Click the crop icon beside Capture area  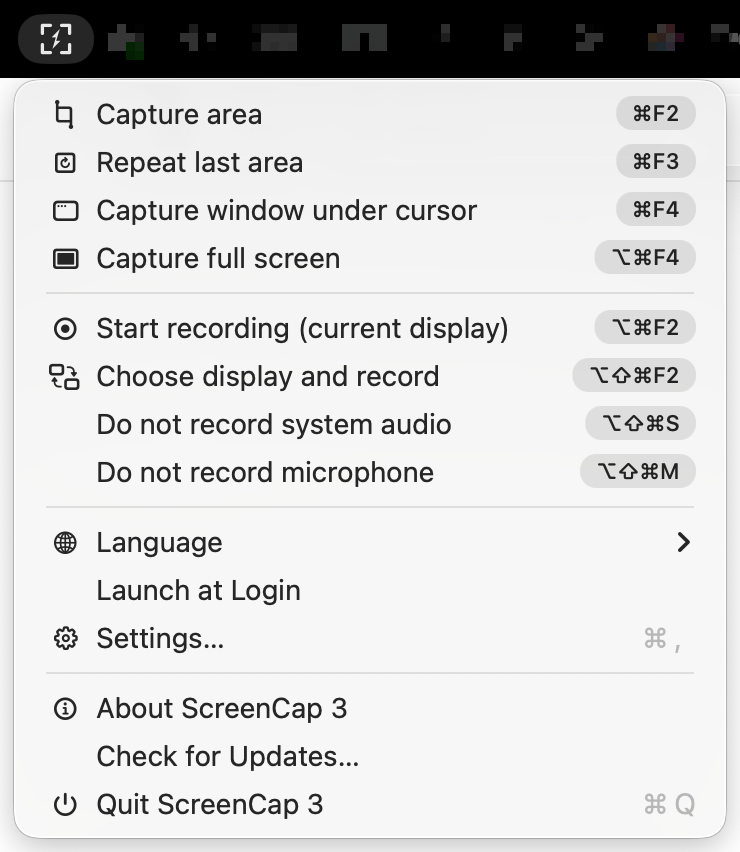(65, 115)
